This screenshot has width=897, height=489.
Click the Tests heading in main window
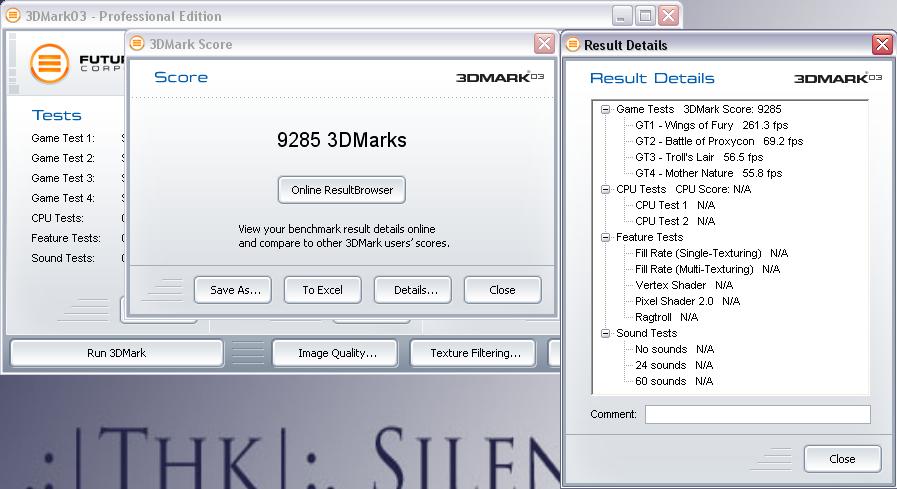coord(57,116)
